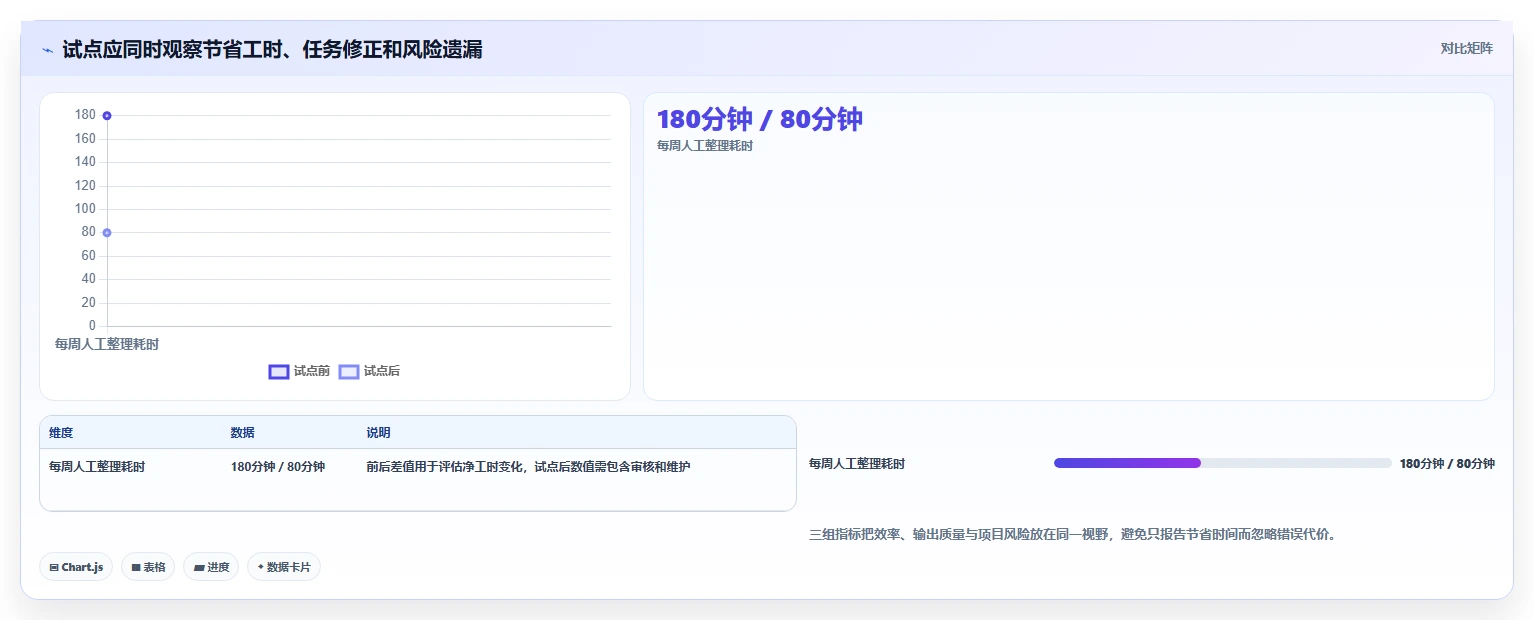Click the card subtitle 每周人工整理耗时

coord(705,146)
